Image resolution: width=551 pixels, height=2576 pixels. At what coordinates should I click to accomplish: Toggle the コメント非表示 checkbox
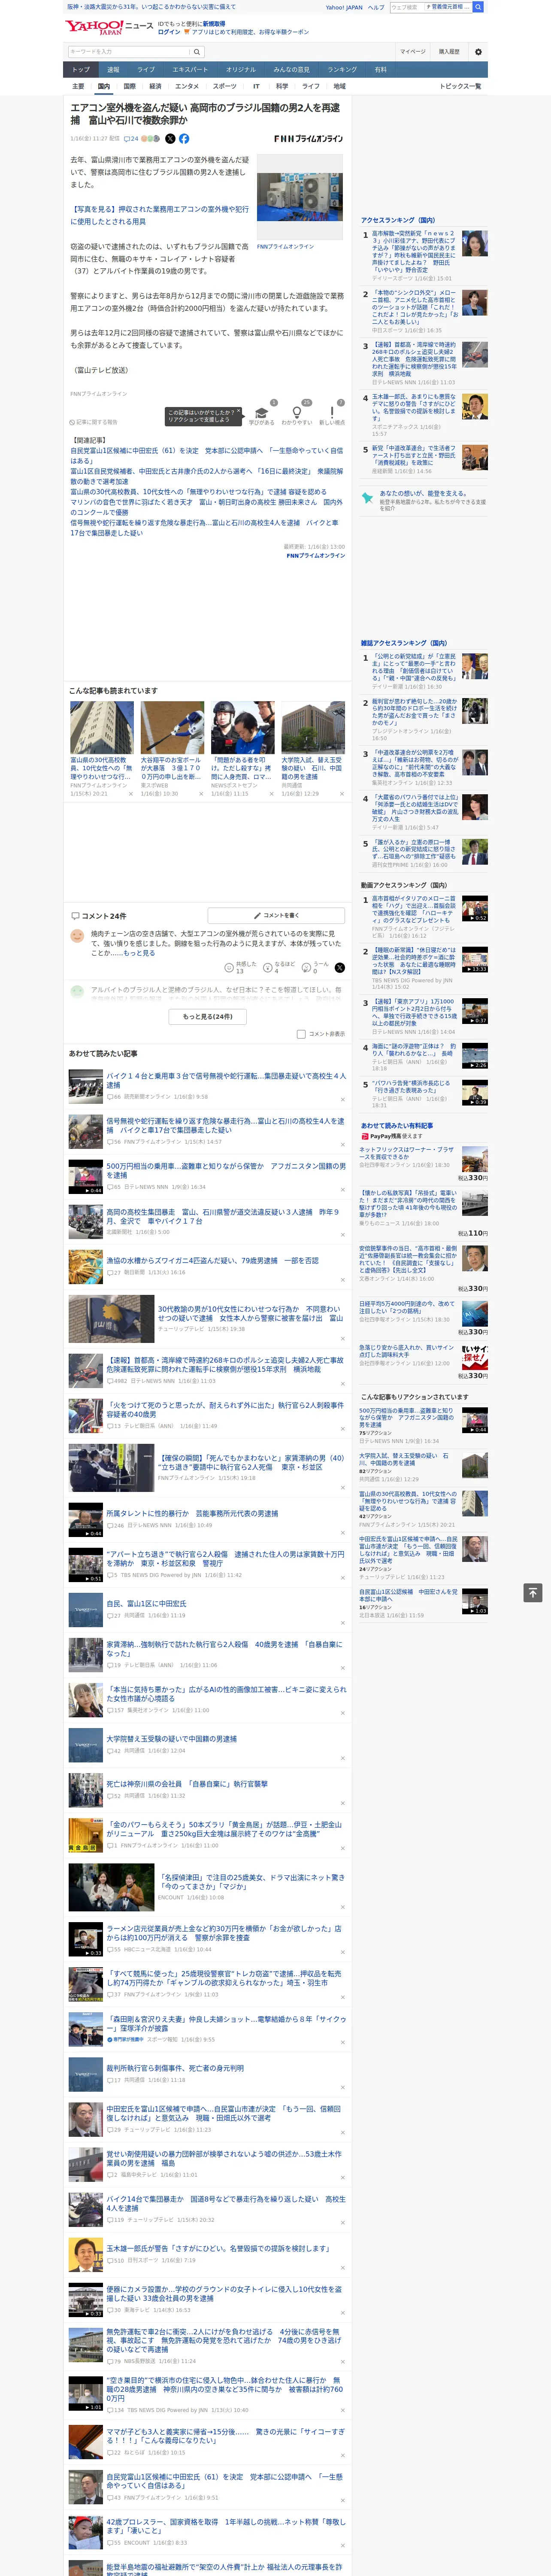click(x=301, y=1034)
